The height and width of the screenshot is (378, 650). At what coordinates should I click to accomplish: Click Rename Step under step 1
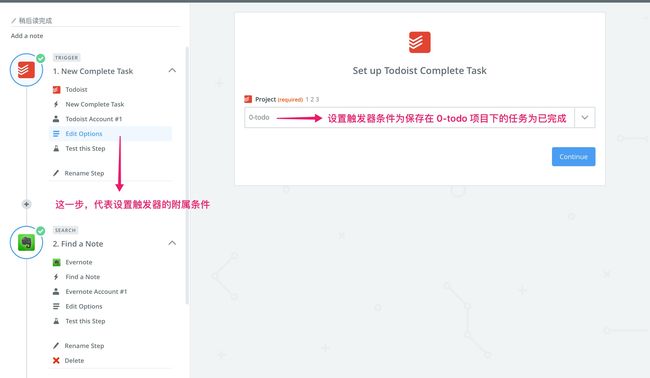[x=84, y=173]
